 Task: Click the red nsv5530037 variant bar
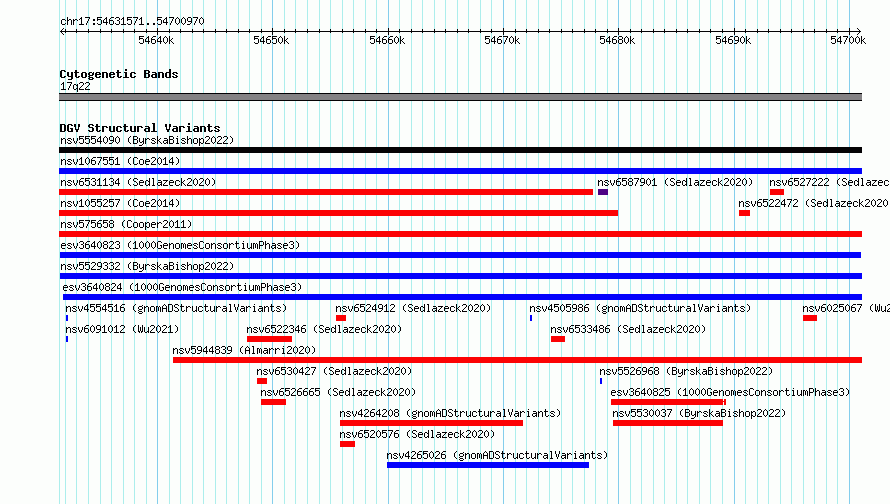click(x=668, y=423)
